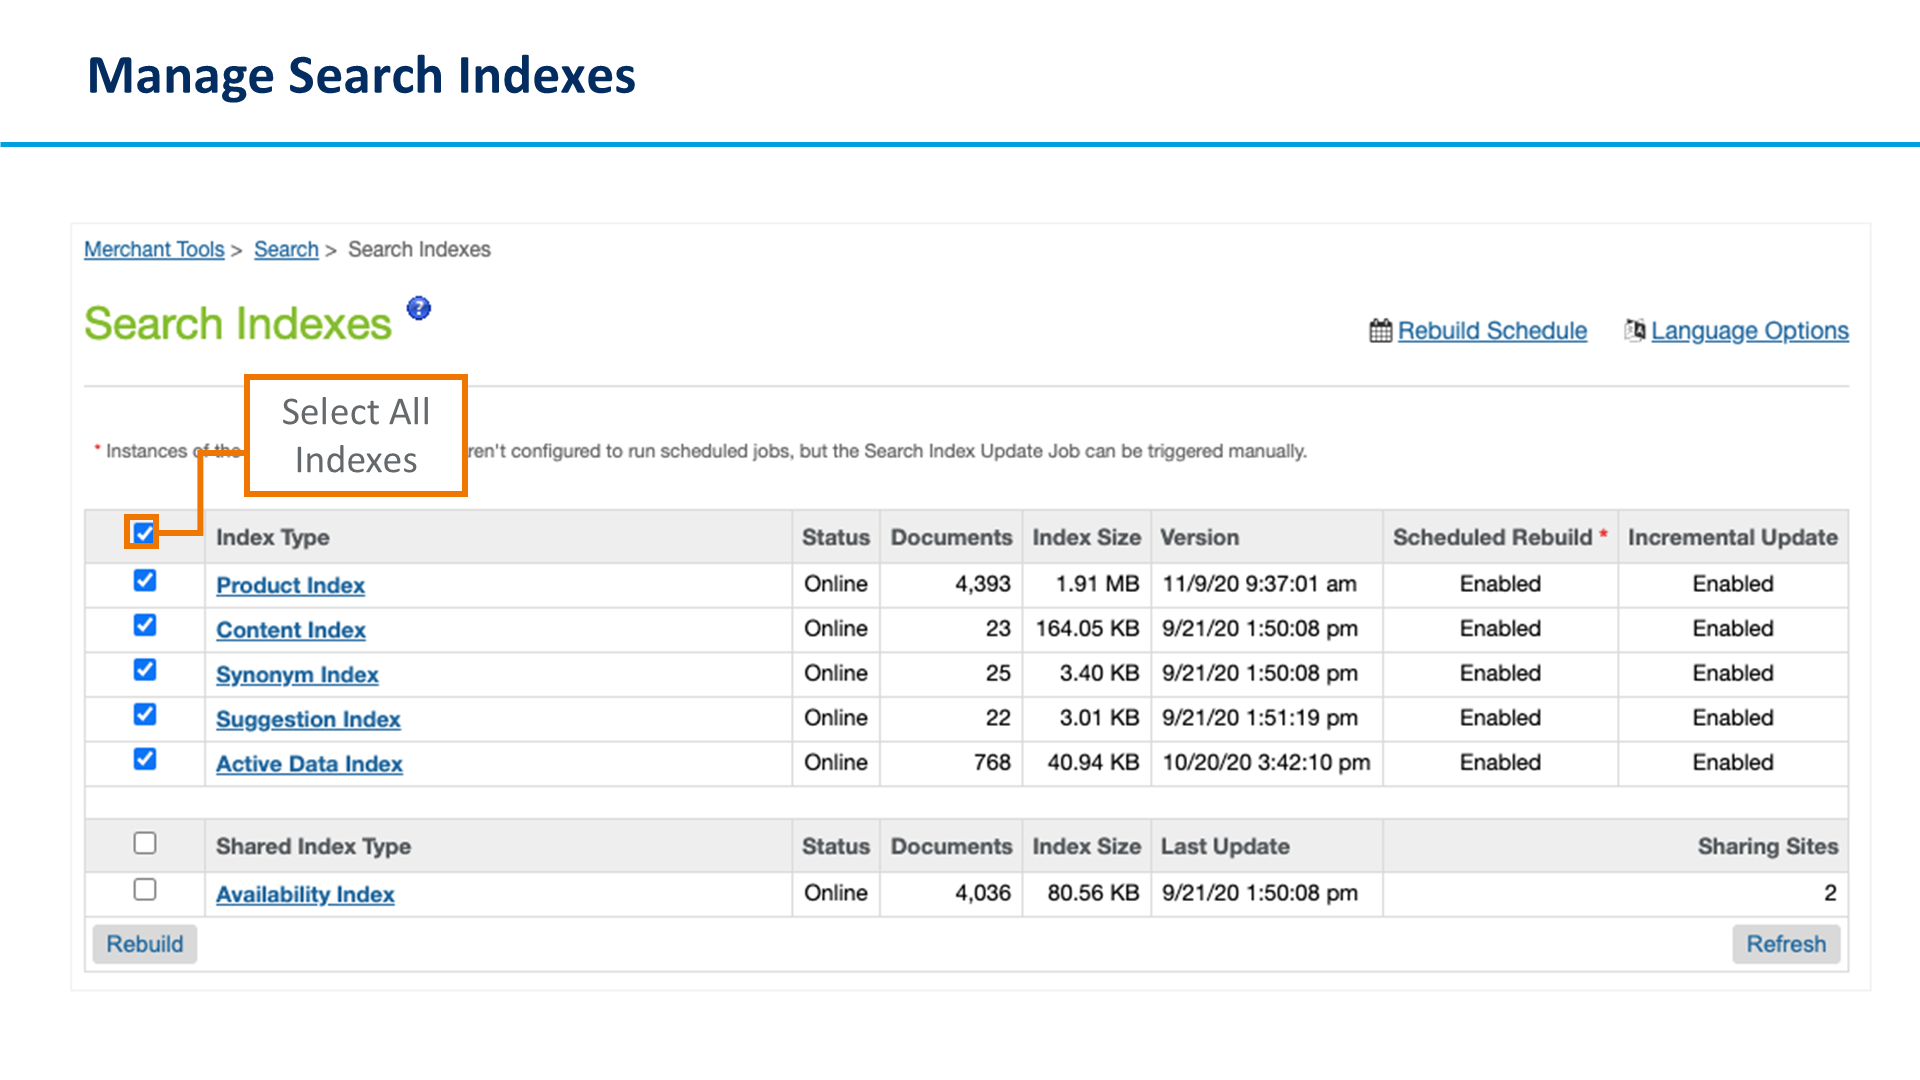Open the Product Index link

pyautogui.click(x=290, y=585)
